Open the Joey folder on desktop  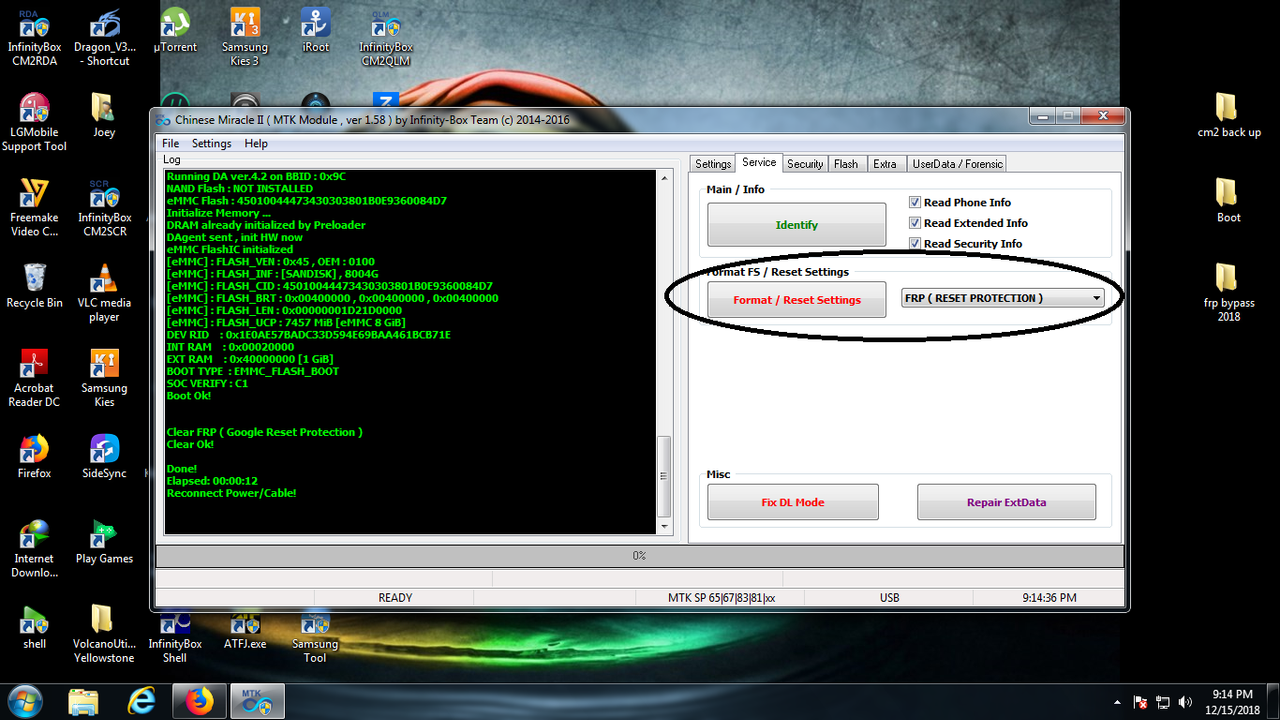pos(104,115)
